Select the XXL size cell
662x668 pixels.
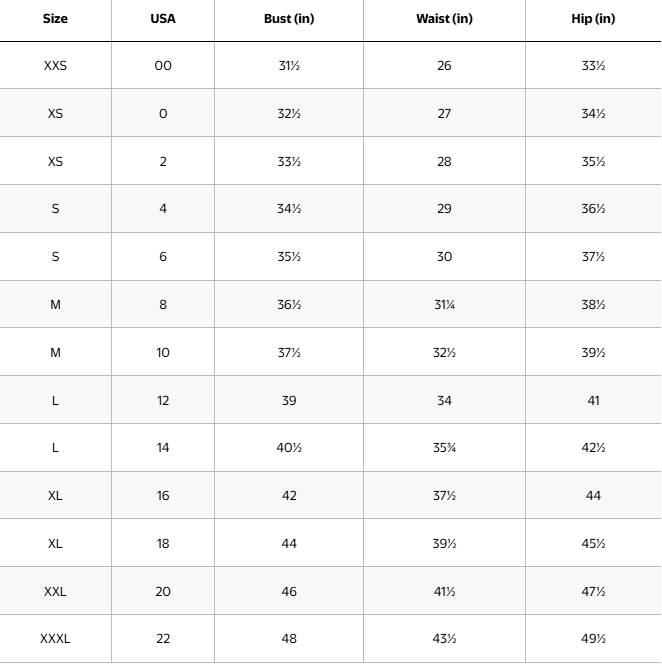(x=55, y=592)
